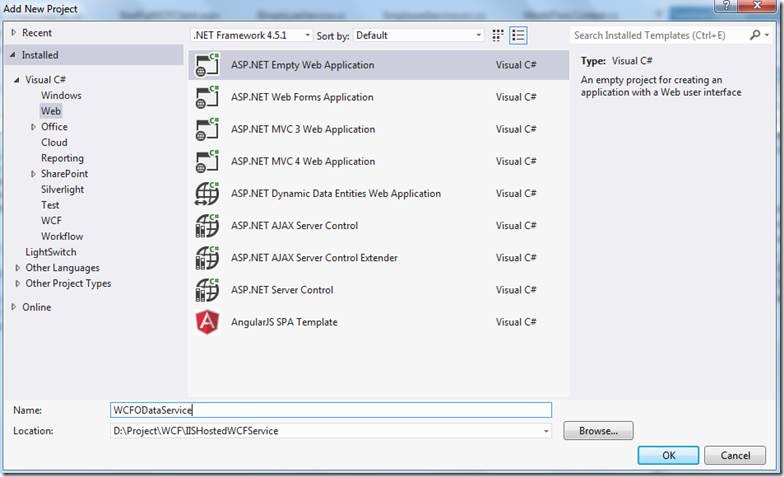Click the OK button
This screenshot has height=477, width=784.
coord(668,456)
